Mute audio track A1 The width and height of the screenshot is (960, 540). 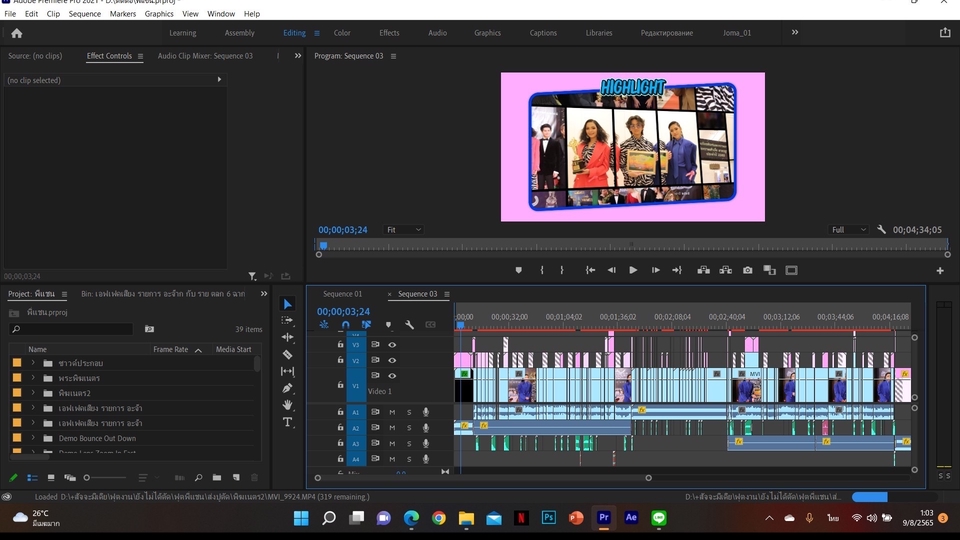[x=392, y=412]
